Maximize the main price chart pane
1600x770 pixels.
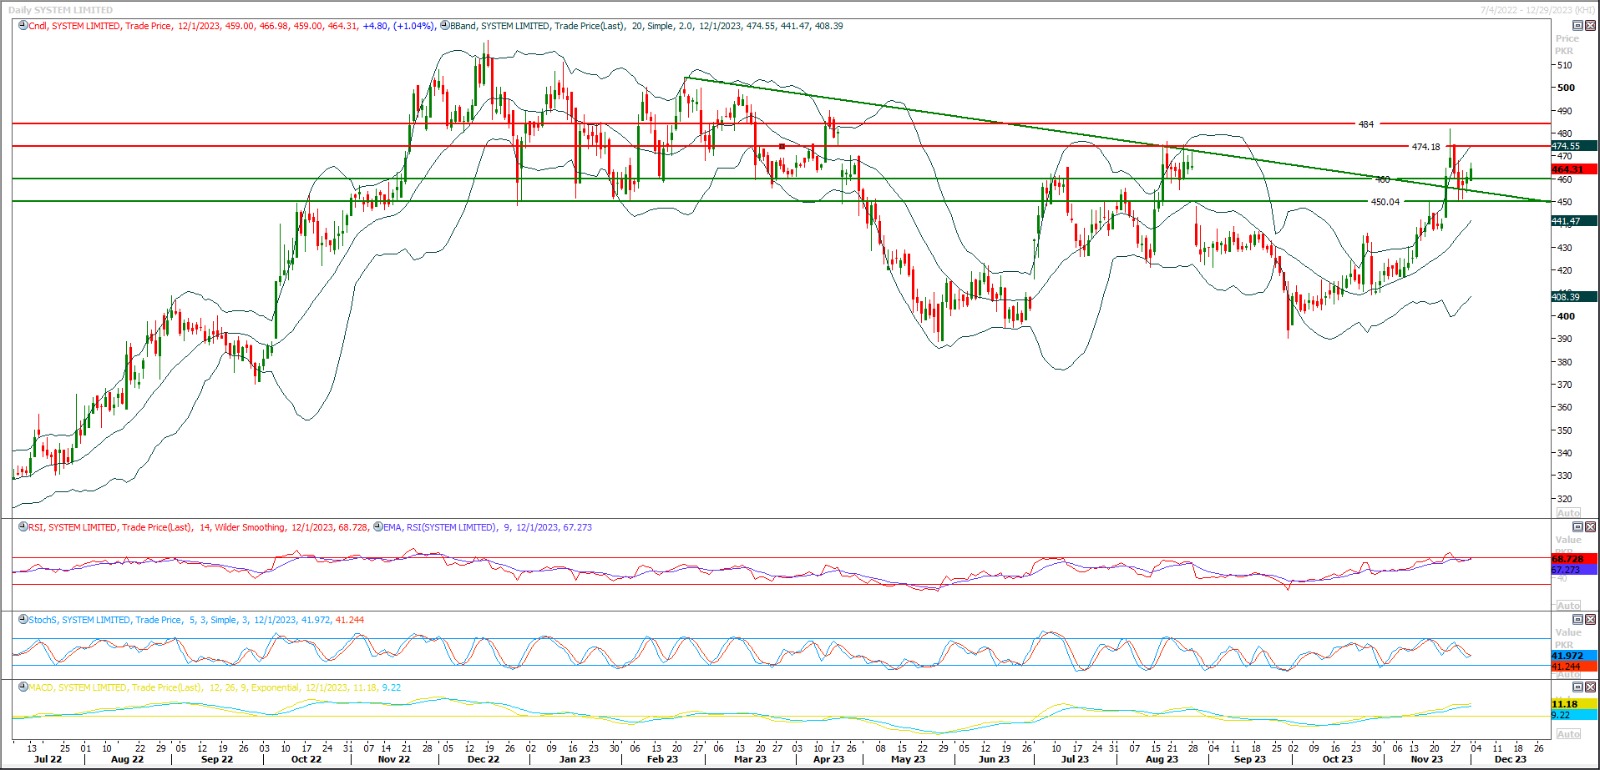pyautogui.click(x=1578, y=26)
